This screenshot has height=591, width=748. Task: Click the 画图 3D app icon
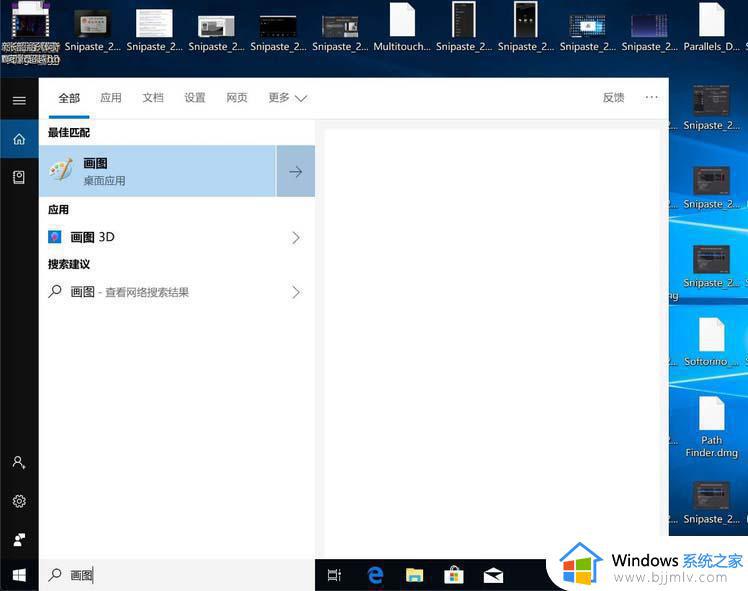pos(55,237)
